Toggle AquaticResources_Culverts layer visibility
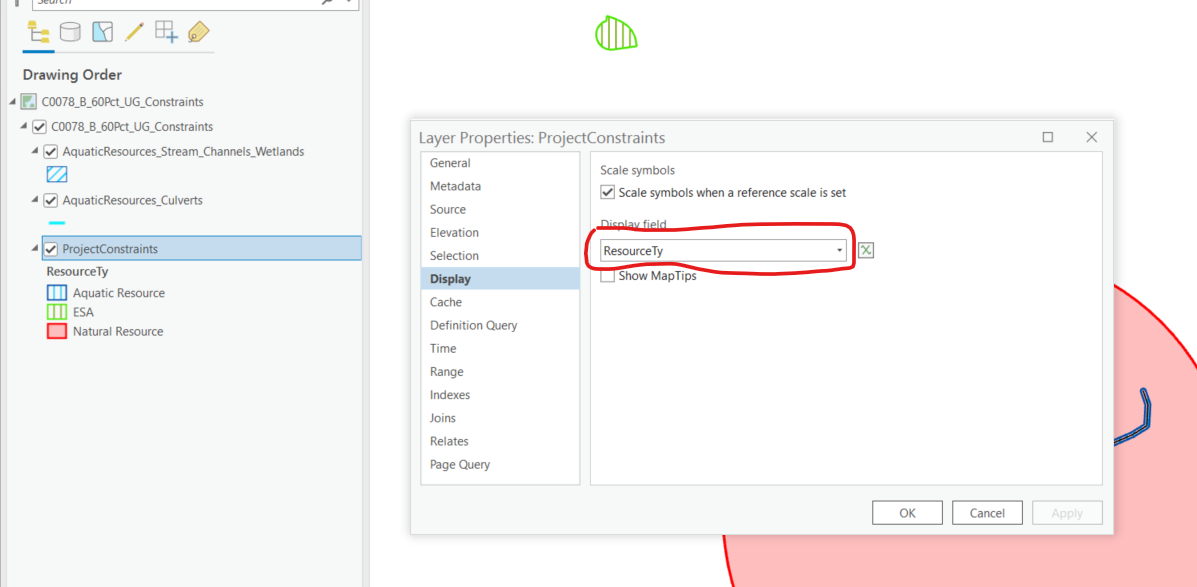Image resolution: width=1197 pixels, height=587 pixels. 51,201
